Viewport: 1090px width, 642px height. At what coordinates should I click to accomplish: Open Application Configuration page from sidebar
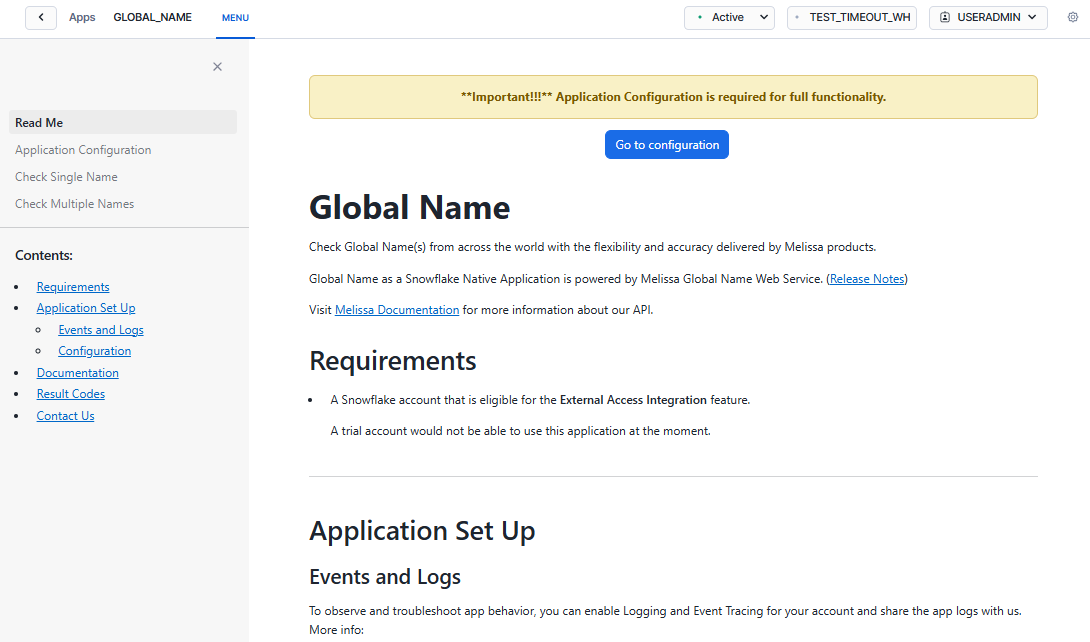point(83,150)
